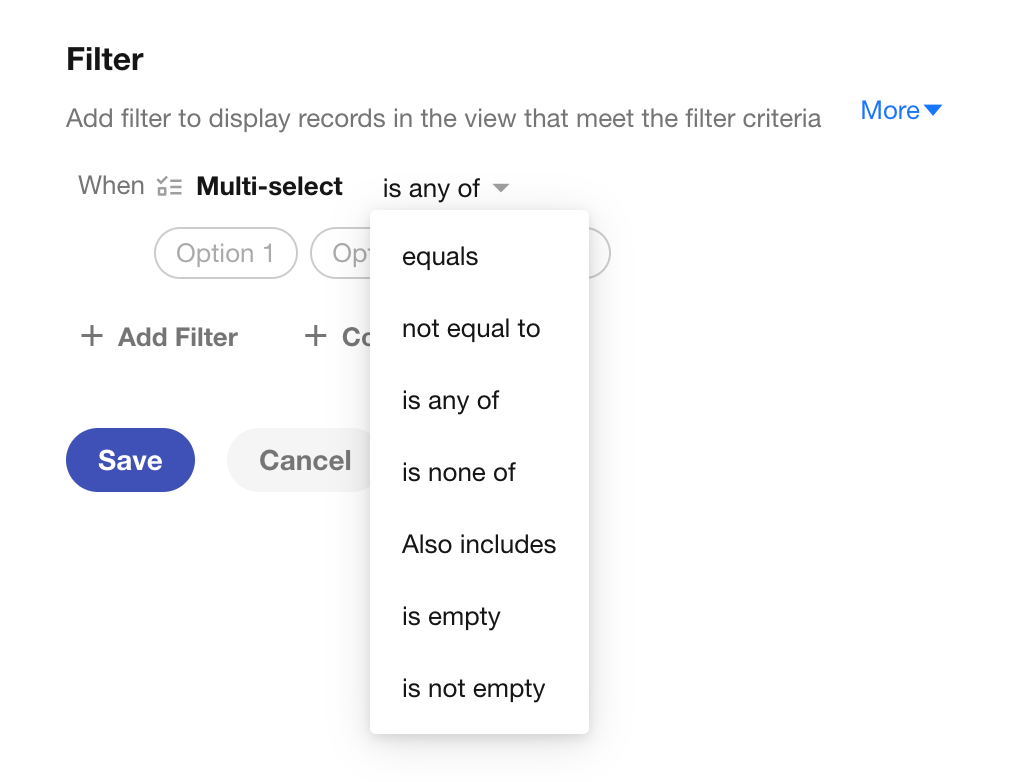This screenshot has height=782, width=1026.
Task: Click the blue triangle next to More
Action: coord(933,110)
